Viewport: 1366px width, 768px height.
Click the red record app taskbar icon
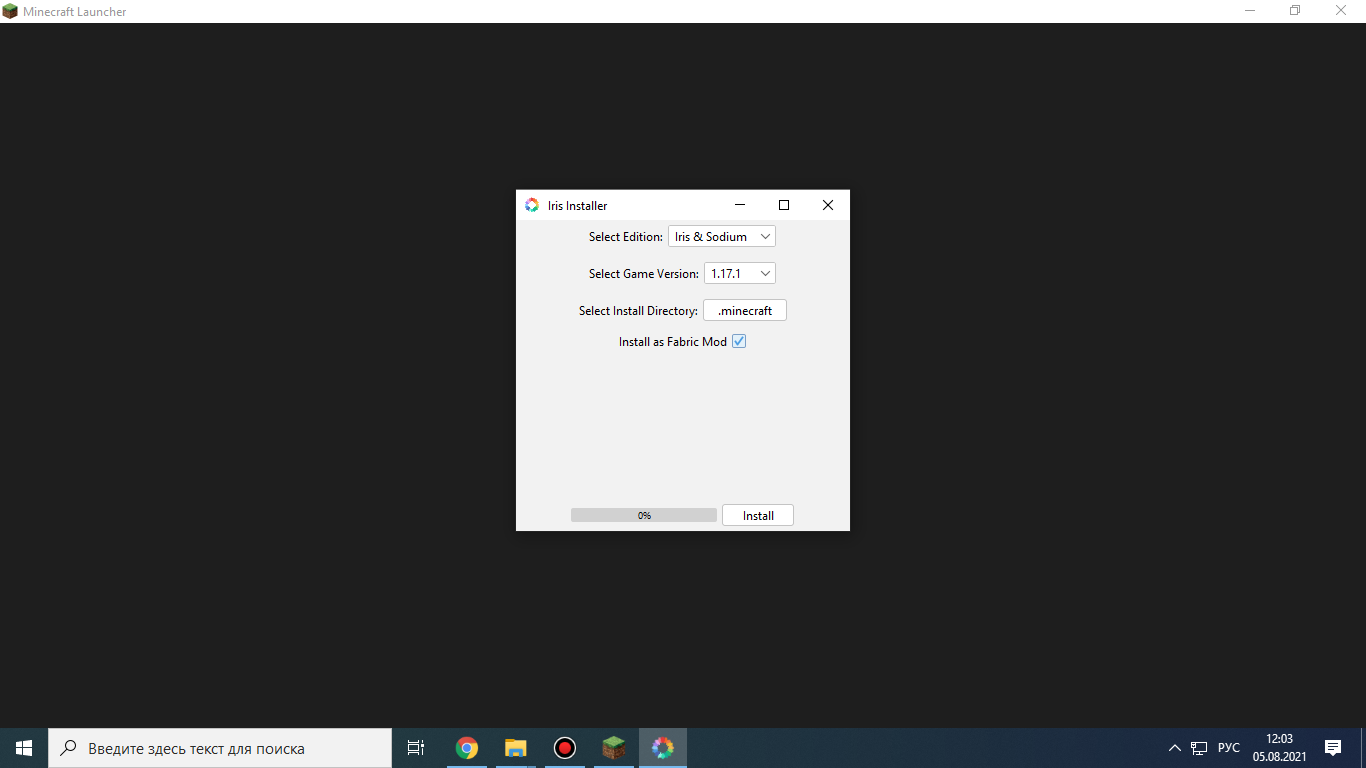[x=565, y=748]
